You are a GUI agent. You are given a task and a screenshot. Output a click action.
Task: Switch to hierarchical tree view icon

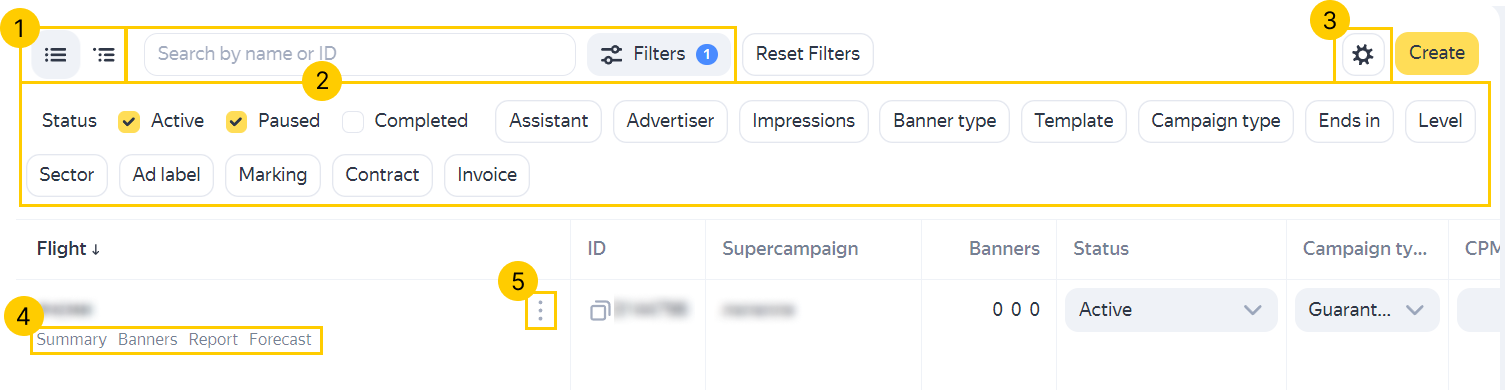click(104, 54)
